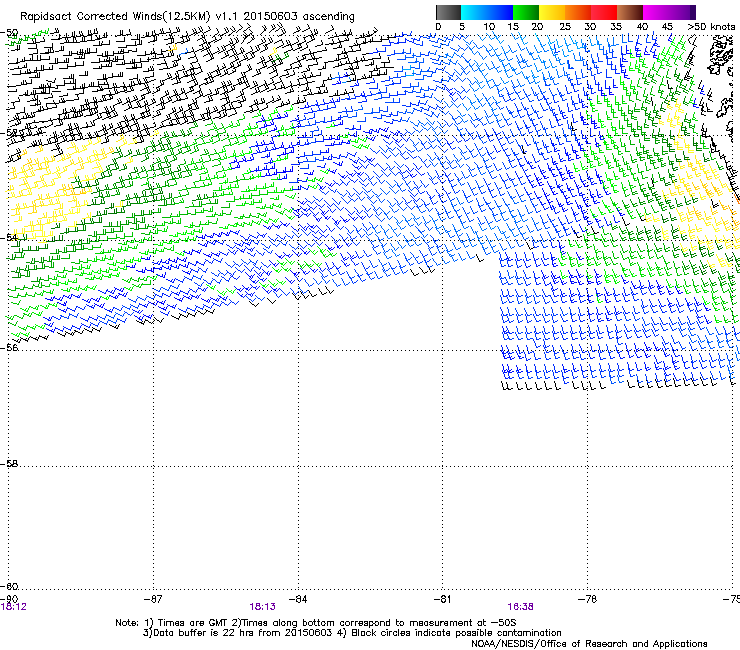Click the blue 10-15 knots color swatch
This screenshot has width=740, height=650.
tap(500, 12)
